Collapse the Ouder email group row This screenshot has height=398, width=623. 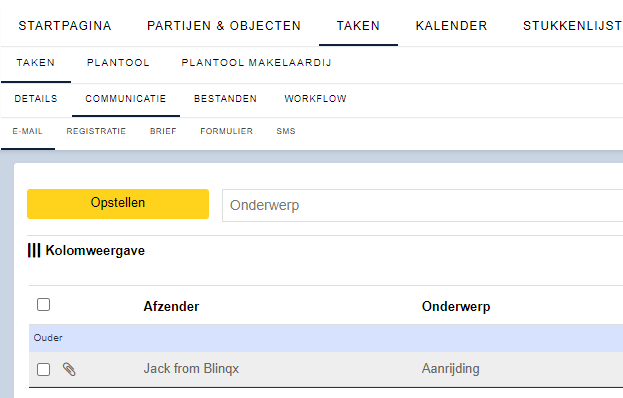tap(326, 338)
